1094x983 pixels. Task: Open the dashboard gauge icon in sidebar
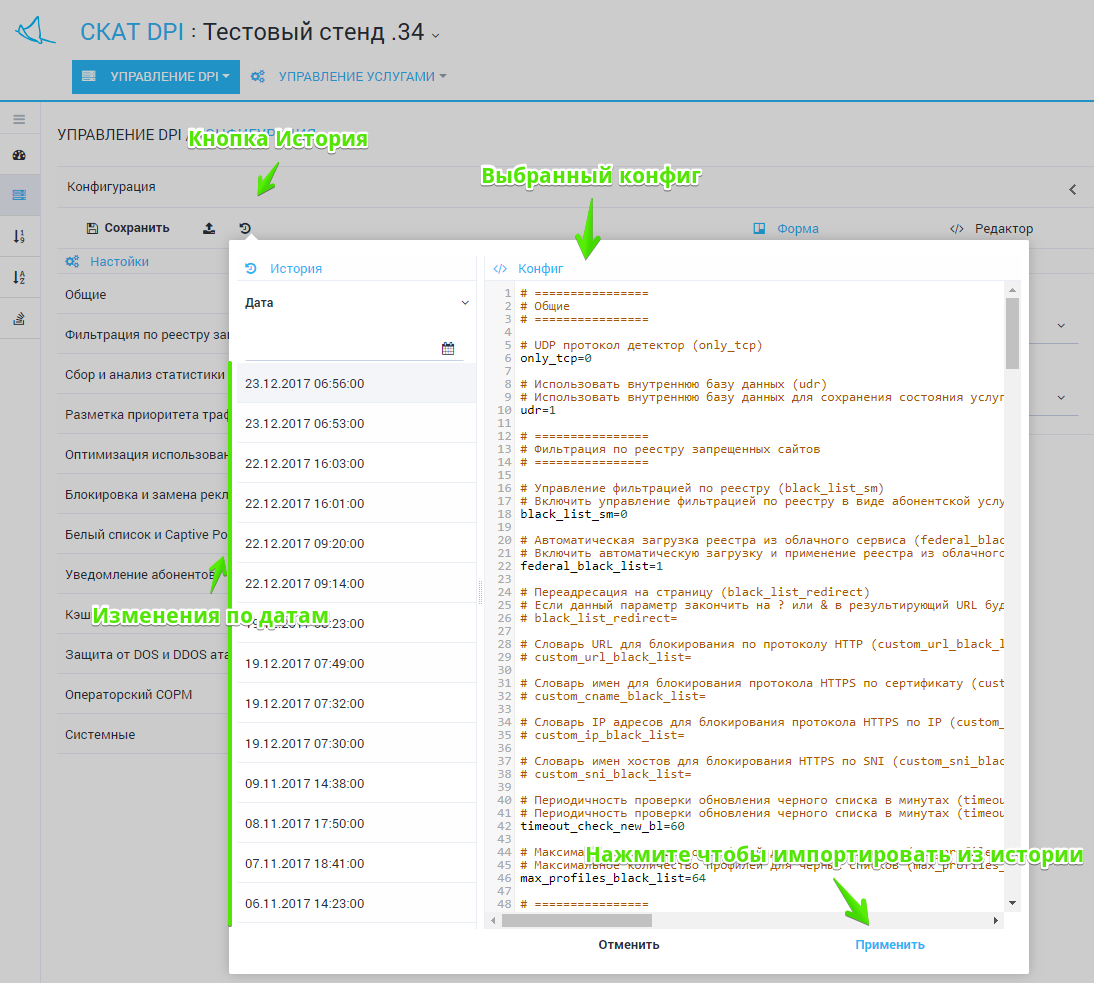click(19, 155)
